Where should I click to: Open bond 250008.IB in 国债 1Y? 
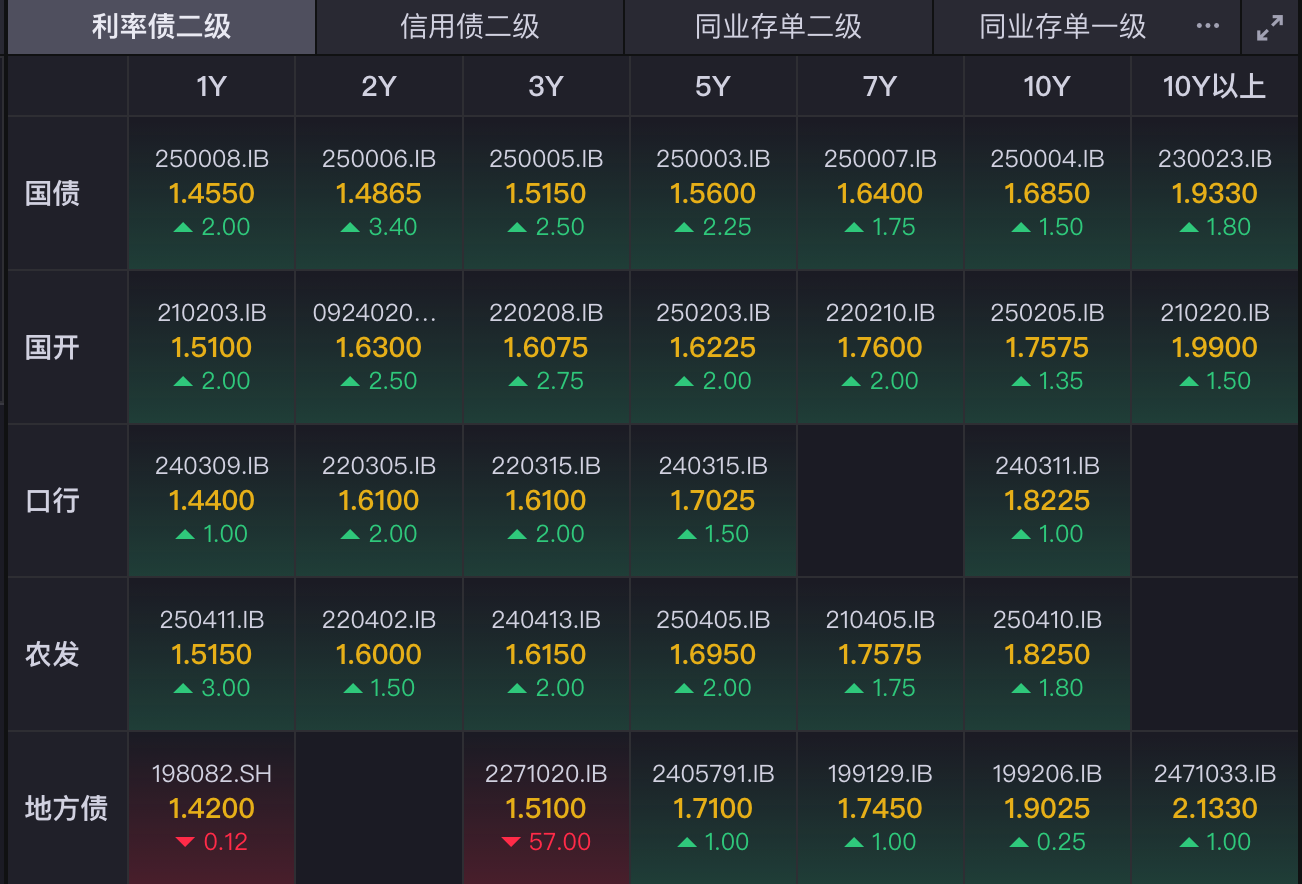pyautogui.click(x=212, y=193)
